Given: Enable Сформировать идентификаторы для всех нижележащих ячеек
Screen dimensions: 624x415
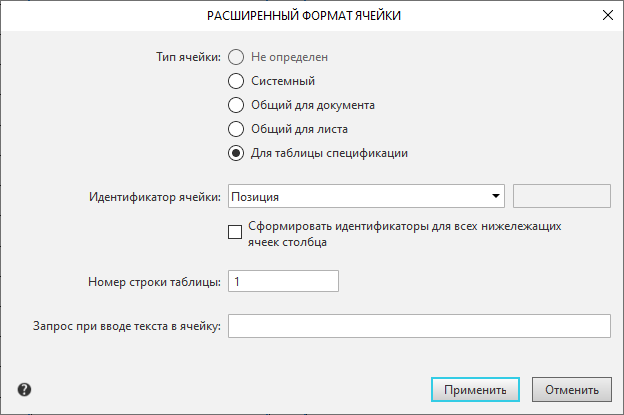Looking at the screenshot, I should (236, 233).
